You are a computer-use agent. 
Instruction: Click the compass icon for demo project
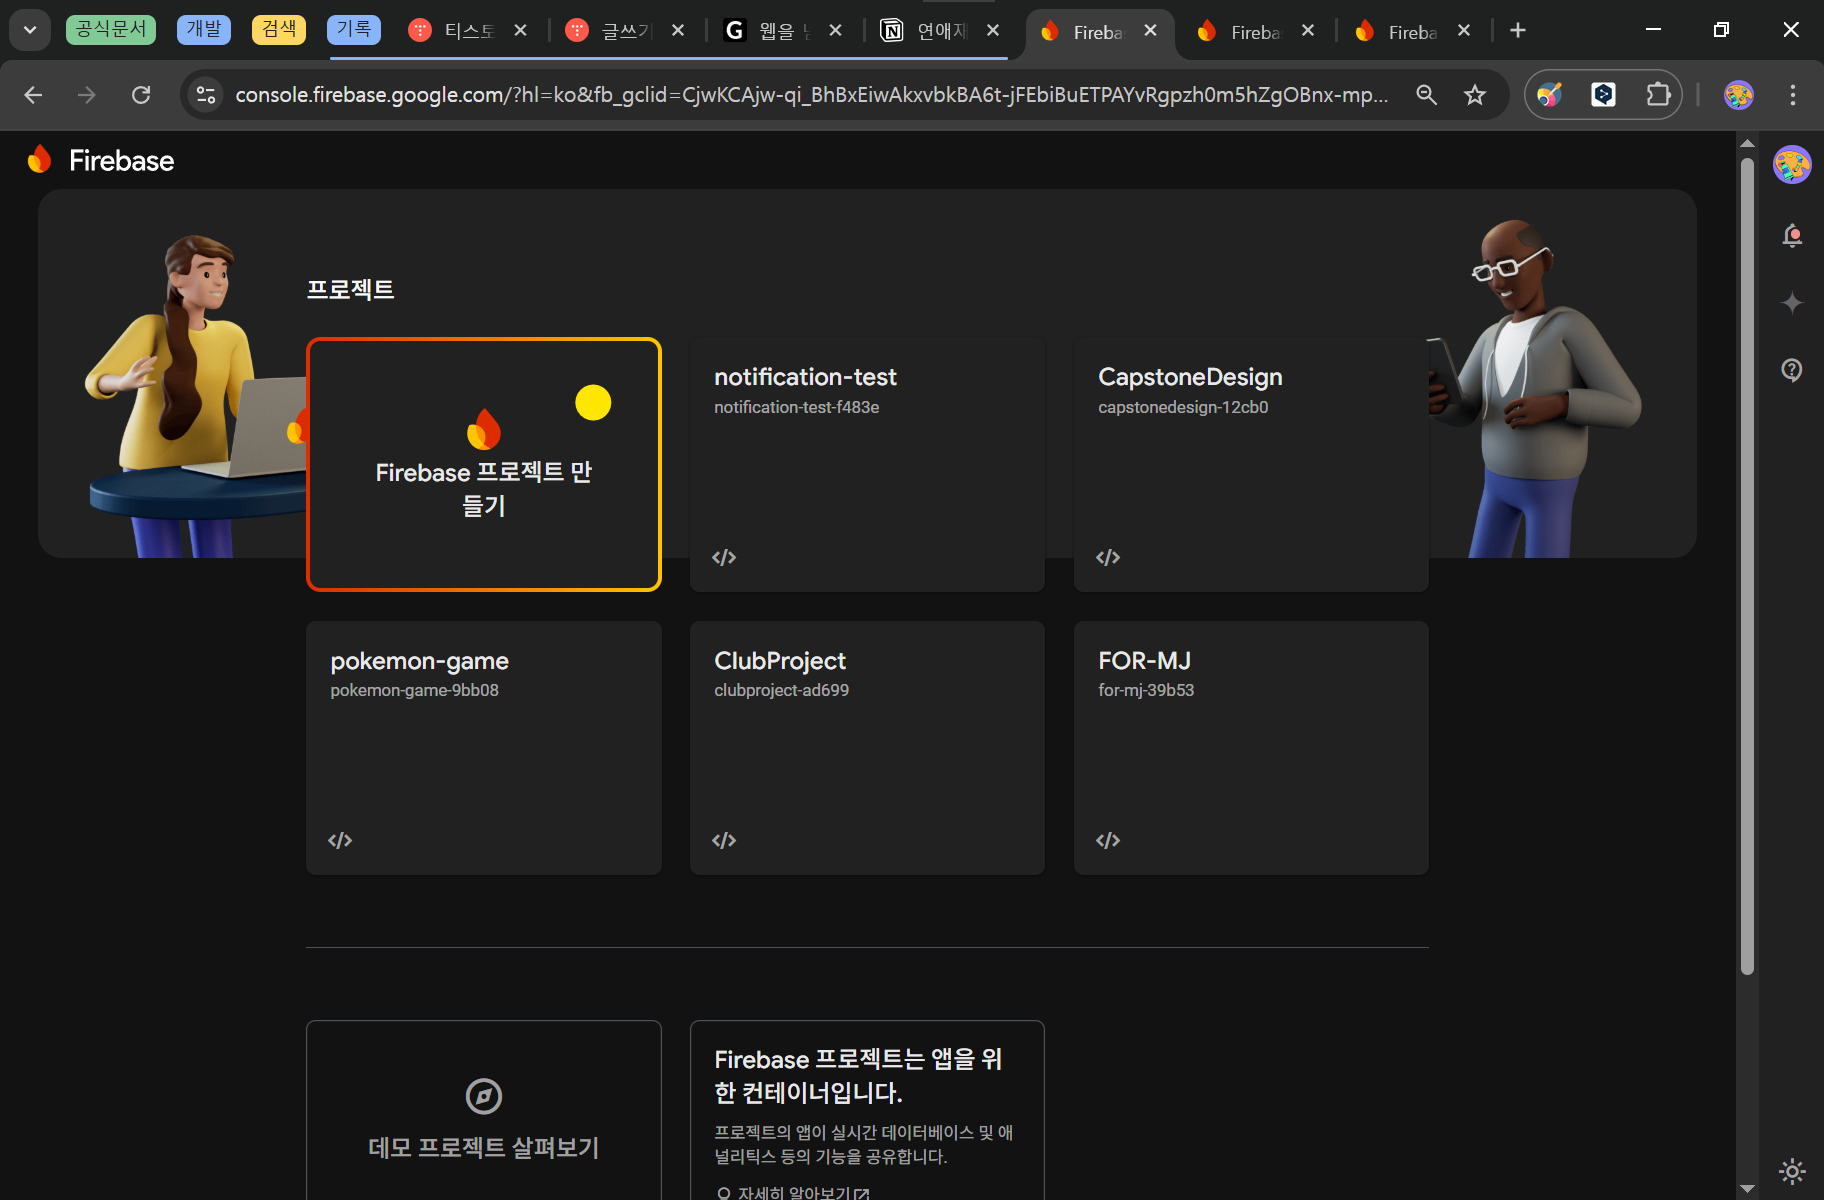pyautogui.click(x=484, y=1096)
